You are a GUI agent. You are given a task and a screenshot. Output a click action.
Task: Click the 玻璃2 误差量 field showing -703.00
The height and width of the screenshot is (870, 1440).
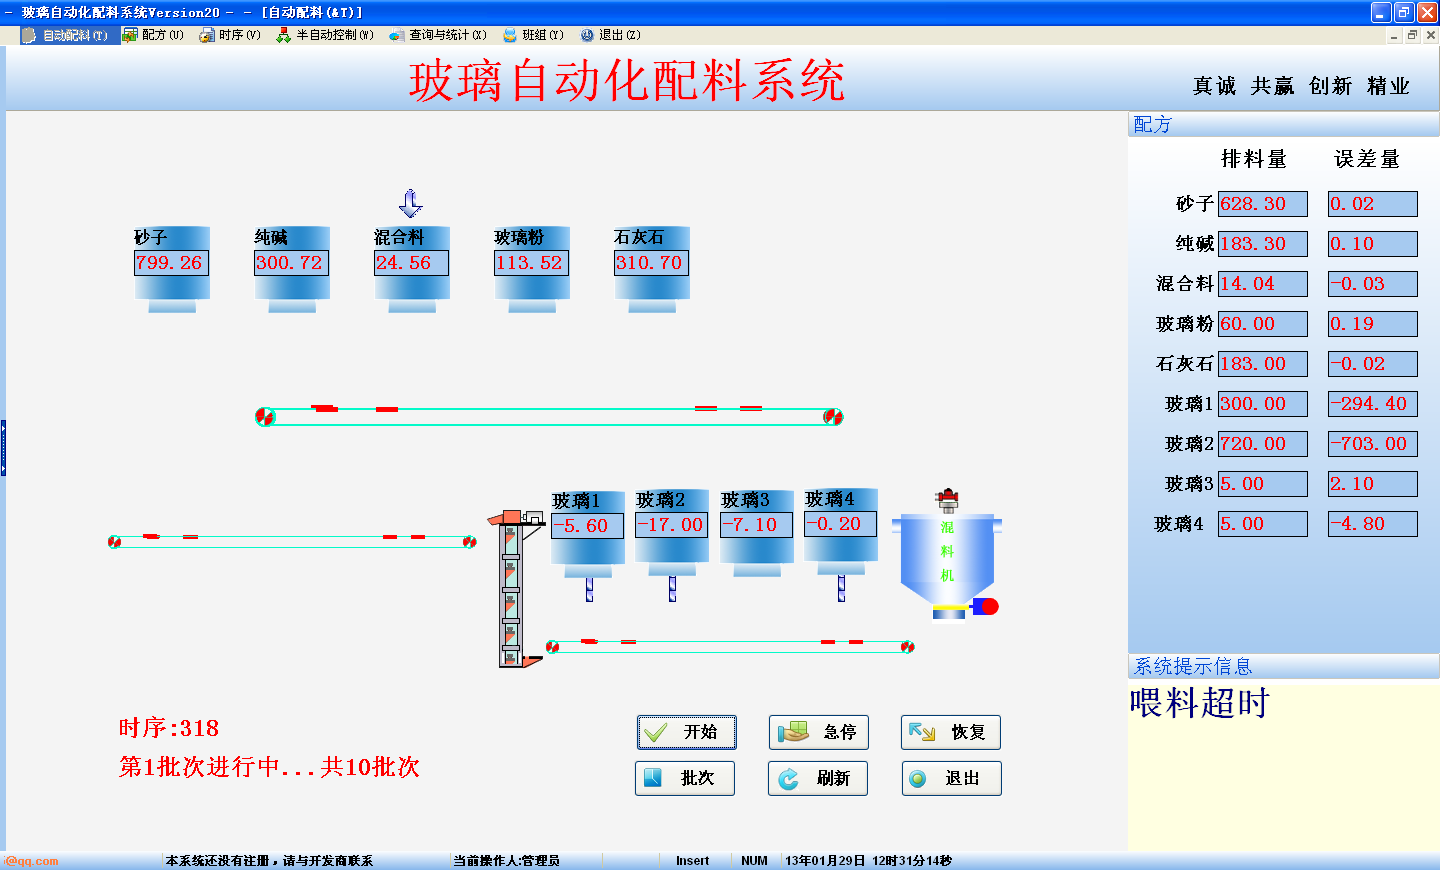(1372, 444)
